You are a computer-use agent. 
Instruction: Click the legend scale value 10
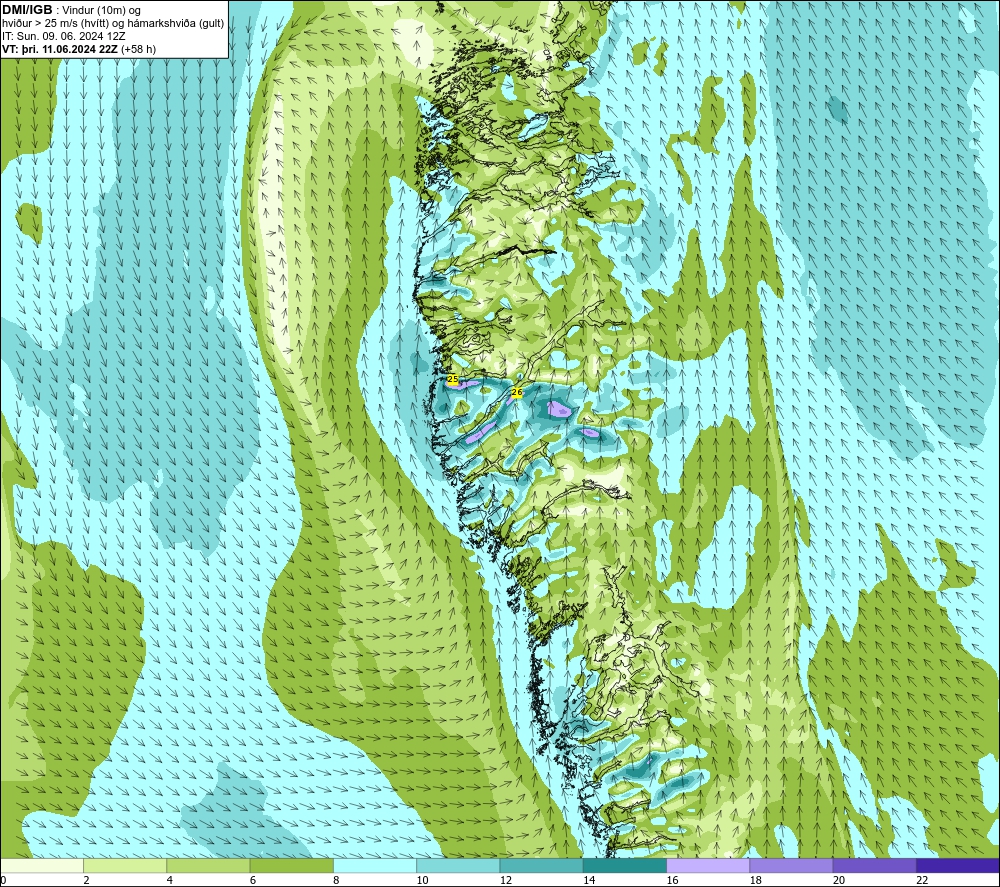(x=422, y=880)
